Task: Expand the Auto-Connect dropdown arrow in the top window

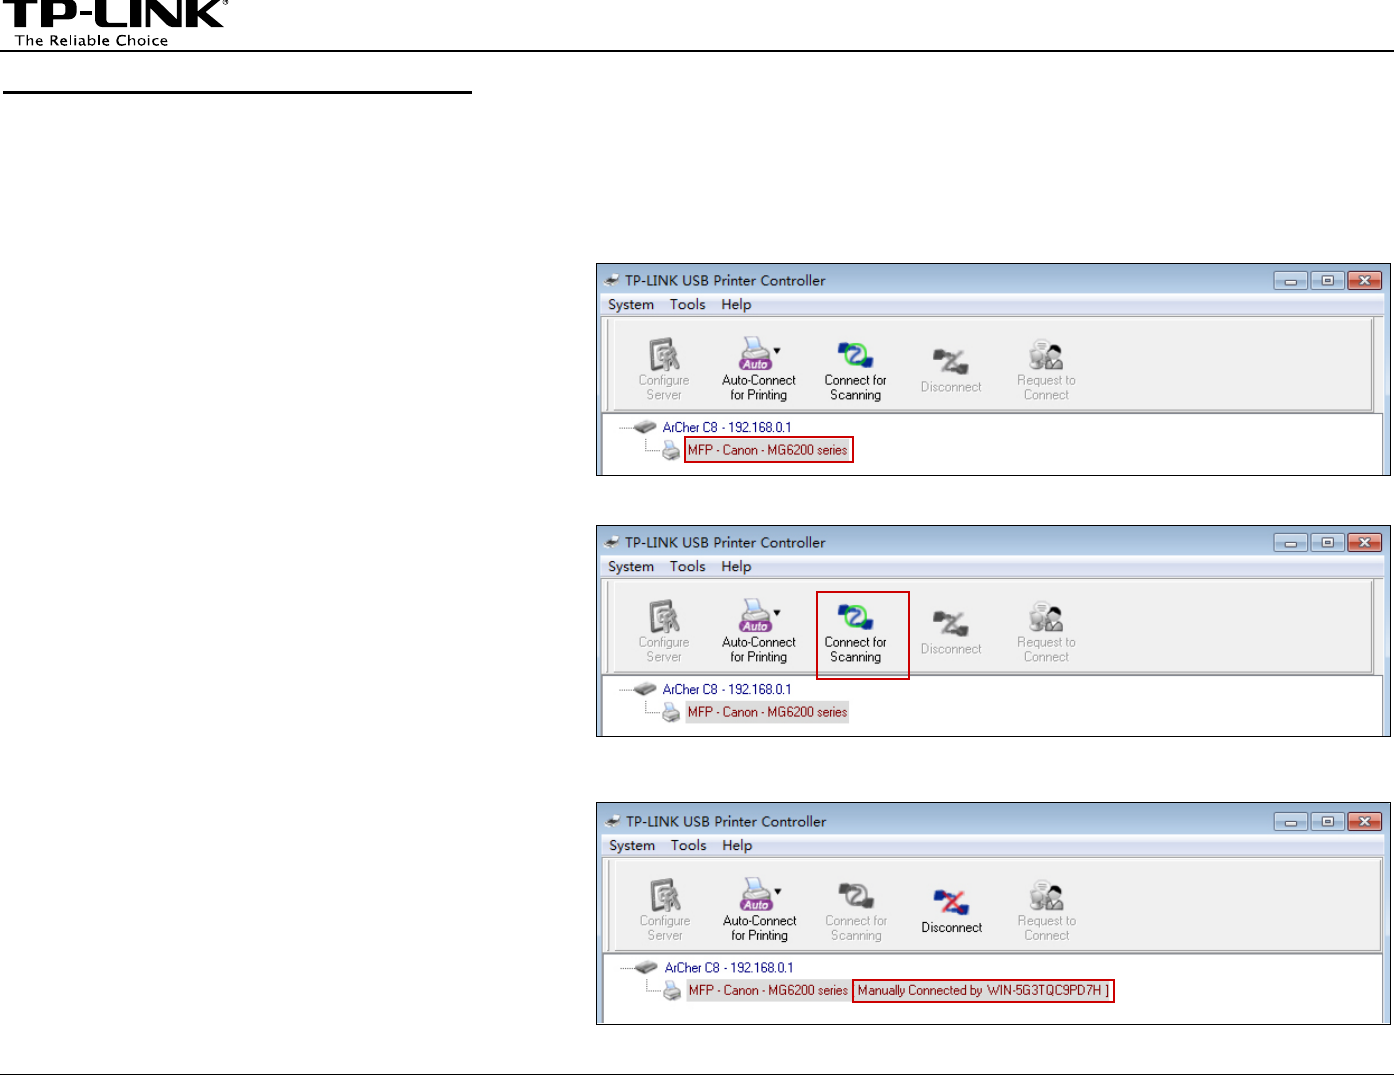Action: [x=777, y=351]
